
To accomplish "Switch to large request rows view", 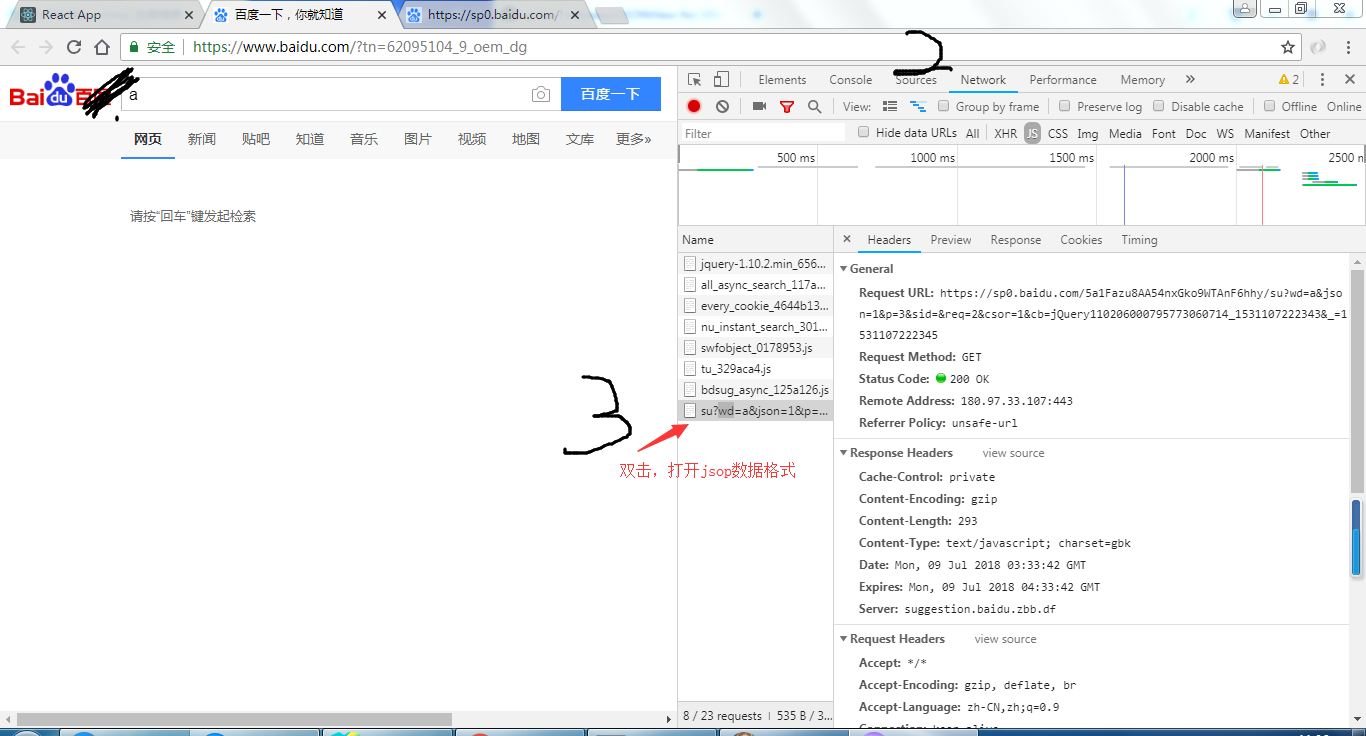I will click(890, 107).
